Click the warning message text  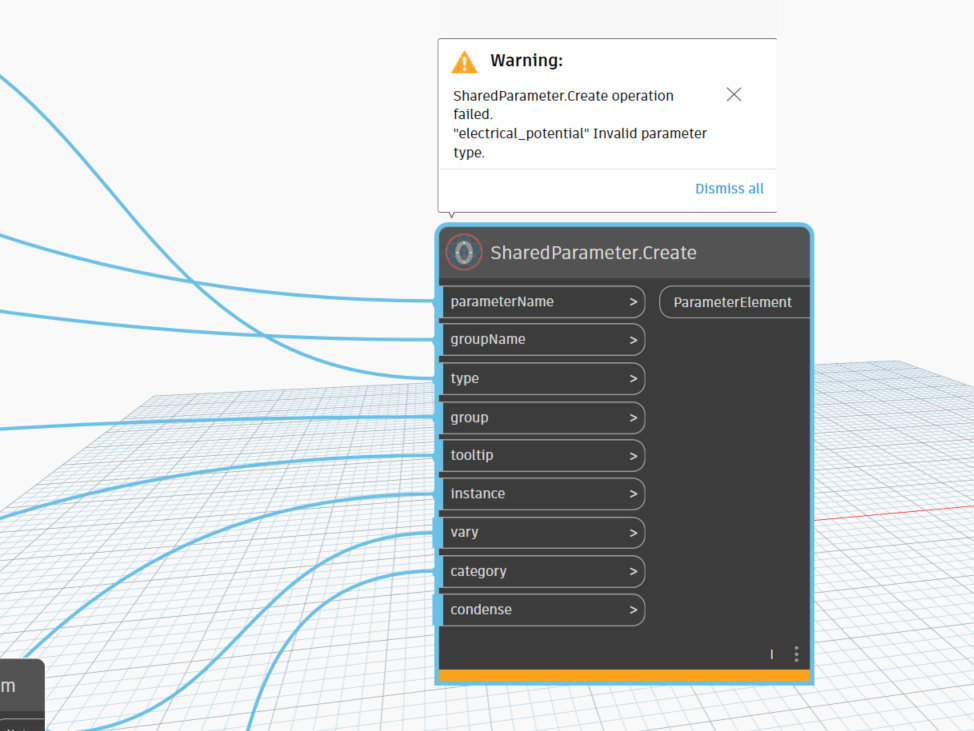[x=580, y=124]
